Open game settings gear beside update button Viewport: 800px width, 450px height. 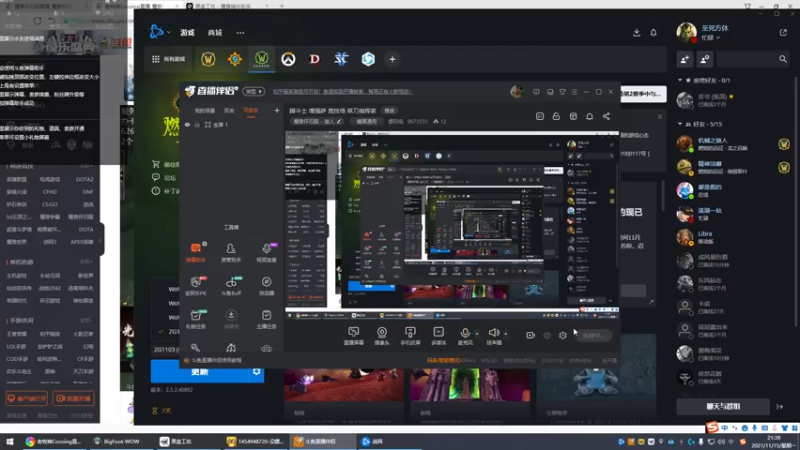(x=257, y=372)
